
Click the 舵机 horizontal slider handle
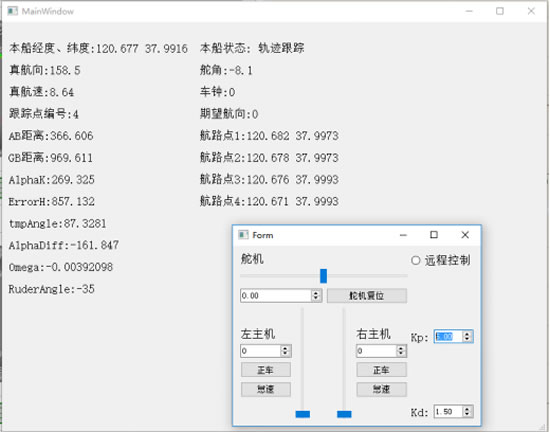coord(323,276)
